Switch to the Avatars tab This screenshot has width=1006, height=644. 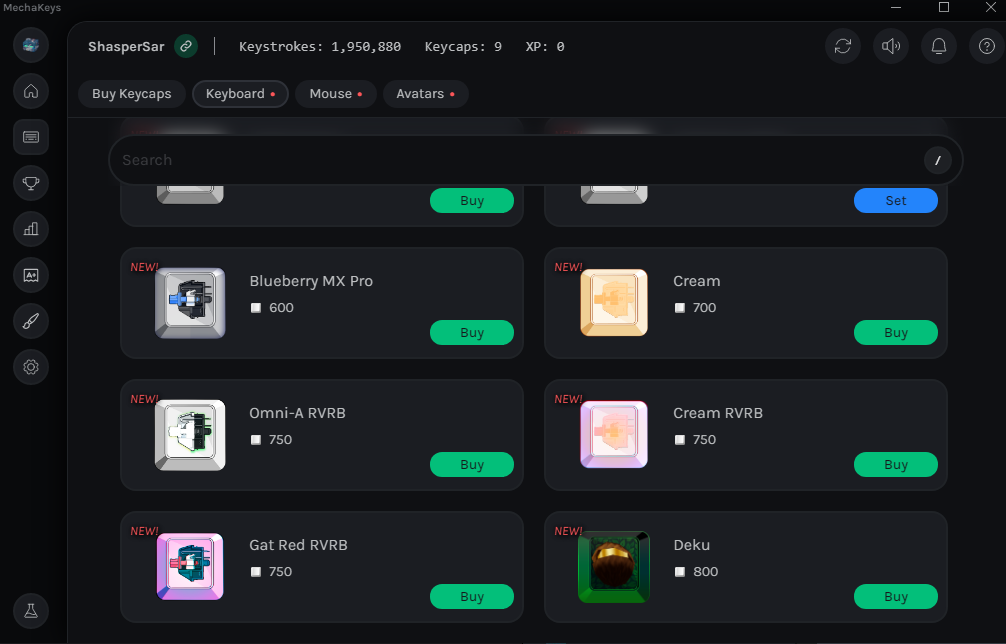[x=425, y=94]
